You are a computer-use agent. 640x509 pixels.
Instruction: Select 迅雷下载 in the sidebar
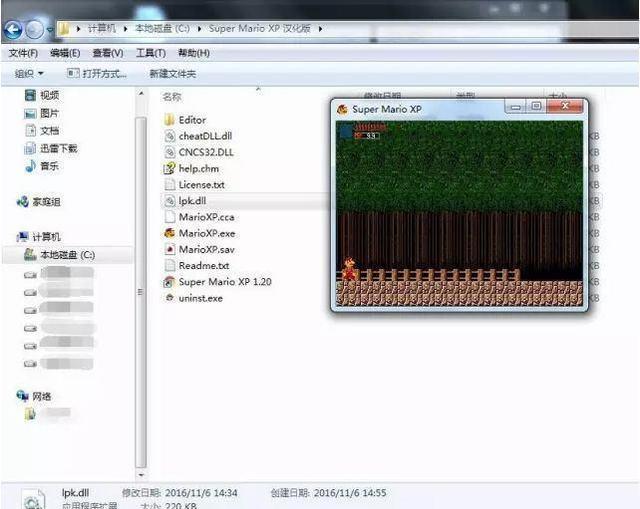tap(58, 149)
